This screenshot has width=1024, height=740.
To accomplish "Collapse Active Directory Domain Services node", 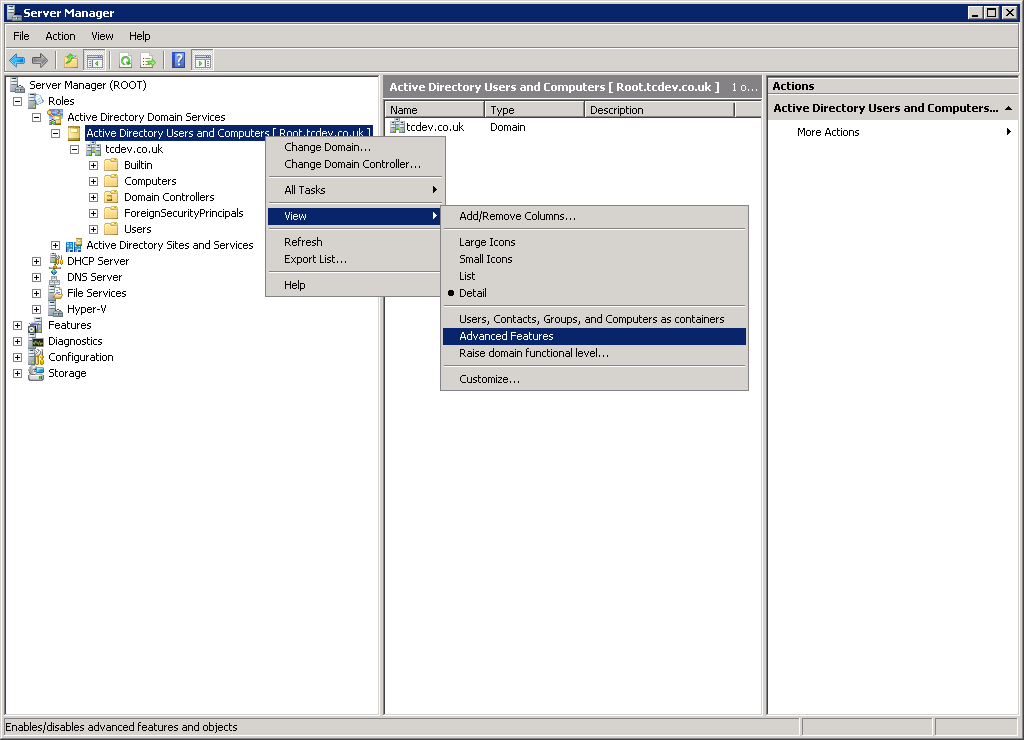I will (37, 118).
